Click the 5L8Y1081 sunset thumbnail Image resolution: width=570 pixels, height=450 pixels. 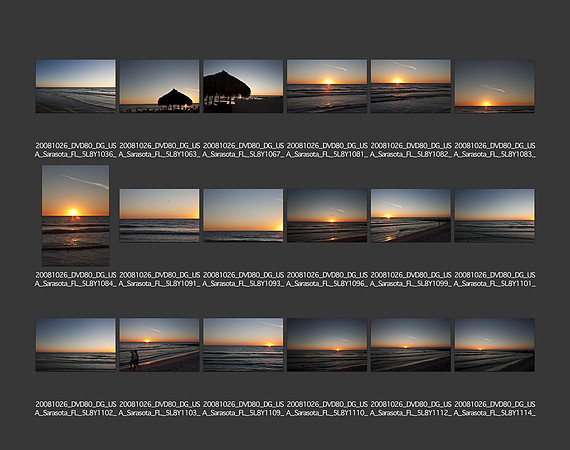327,86
